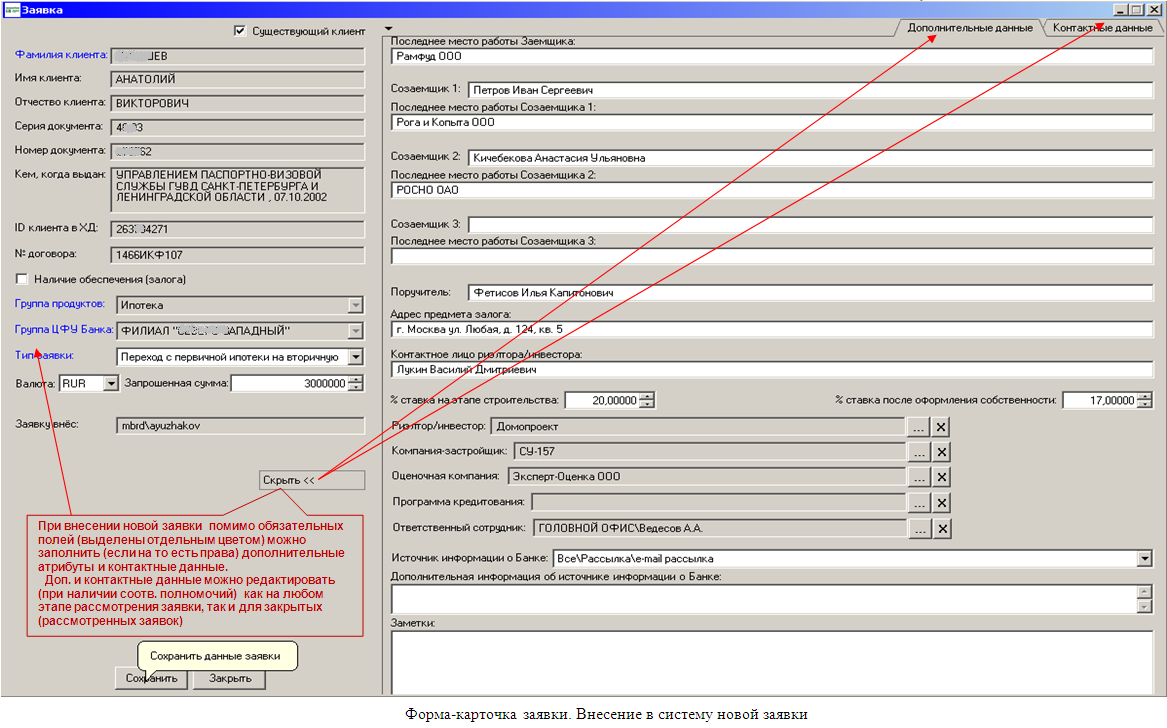This screenshot has height=728, width=1167.
Task: Click scrollbar of Дополнительная информация field
Action: point(1145,599)
